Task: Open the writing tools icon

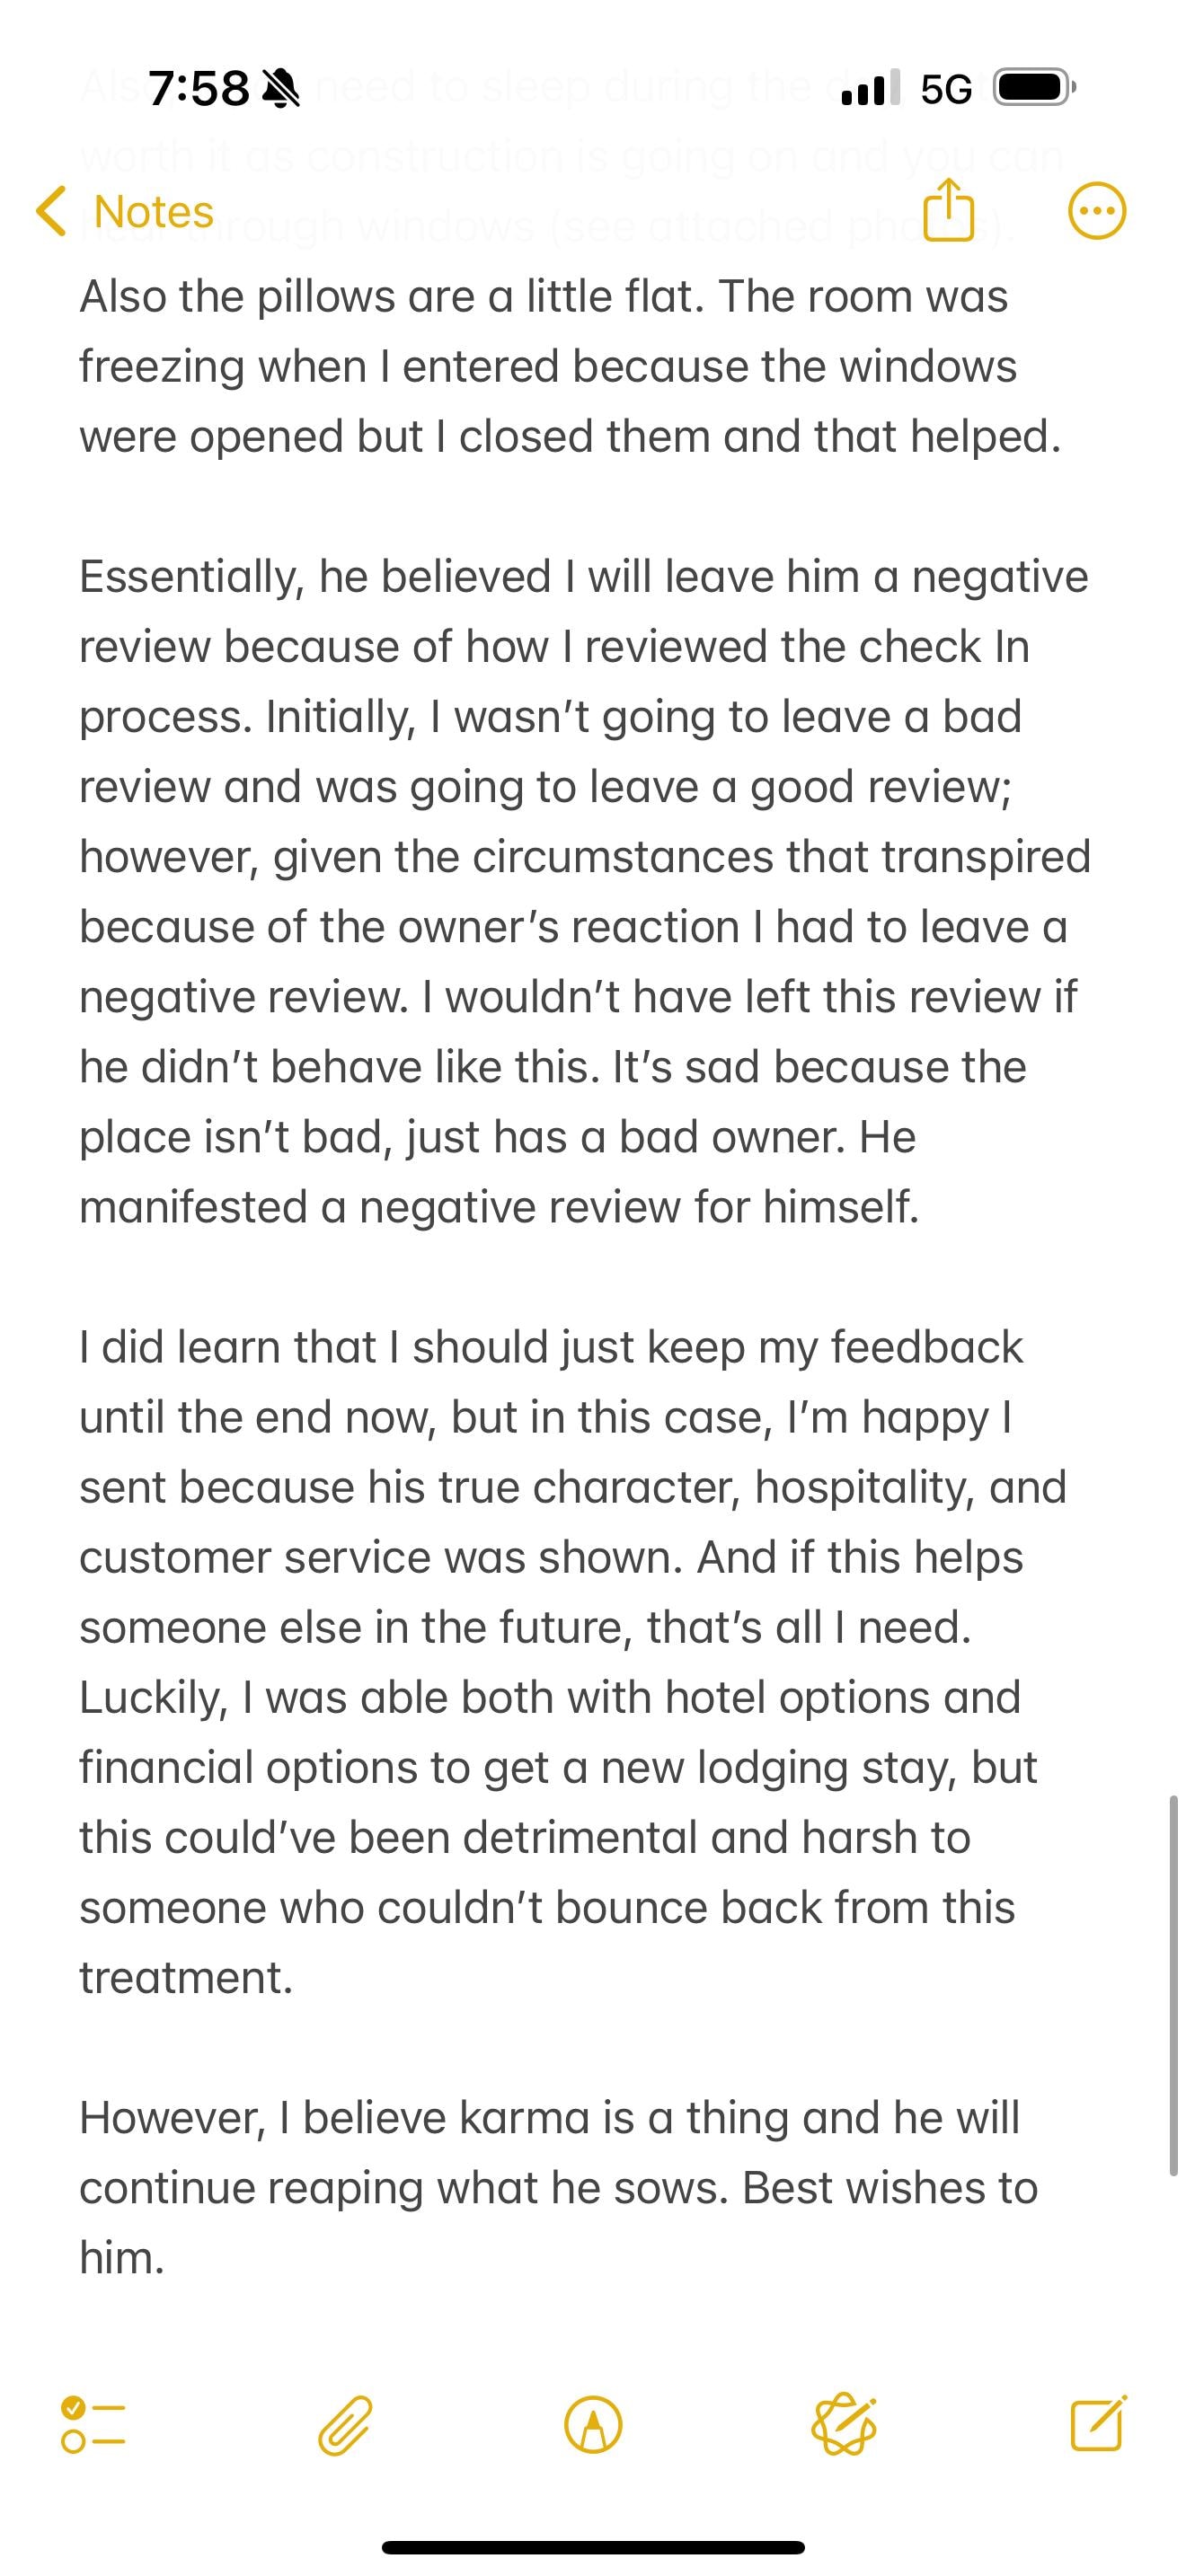Action: point(844,2425)
